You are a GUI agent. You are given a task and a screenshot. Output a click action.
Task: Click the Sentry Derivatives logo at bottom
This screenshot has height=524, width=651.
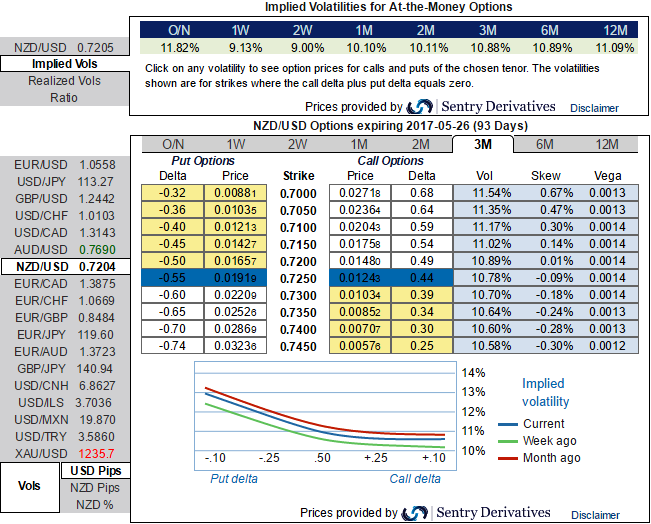click(476, 513)
